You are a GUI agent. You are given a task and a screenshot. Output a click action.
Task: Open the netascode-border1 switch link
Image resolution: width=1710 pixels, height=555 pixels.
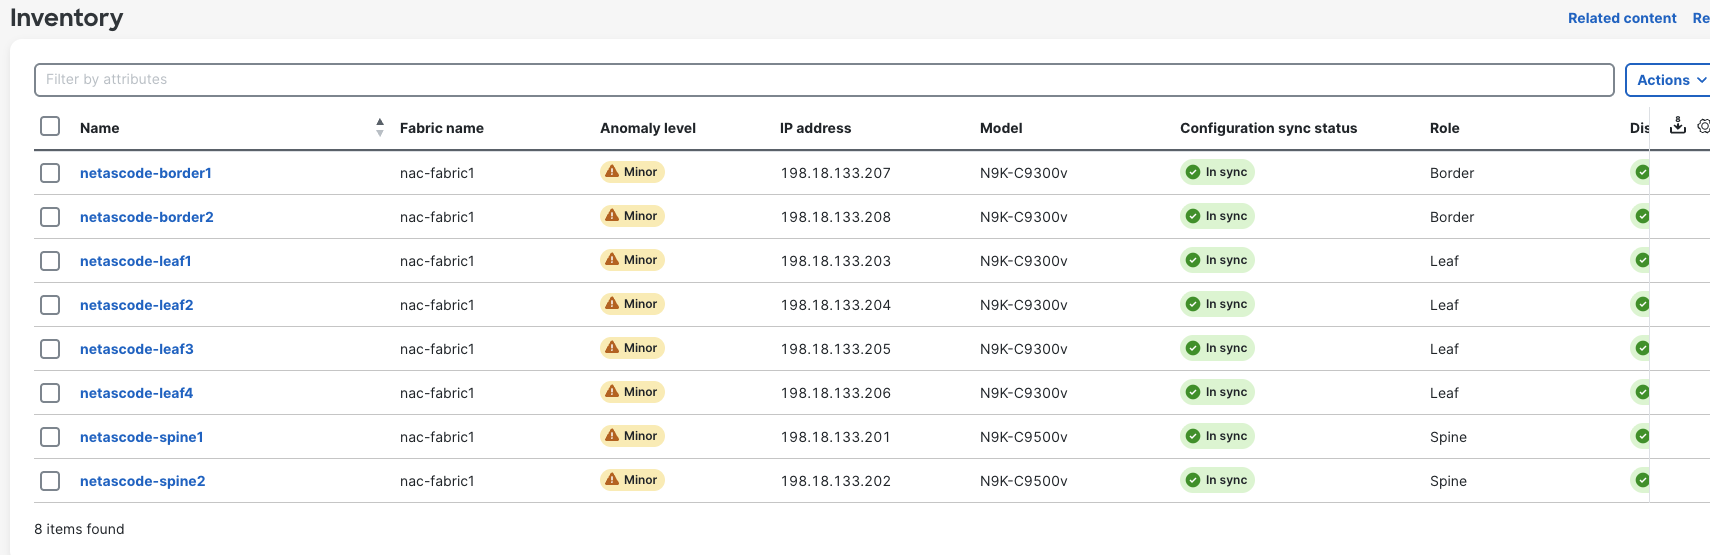click(x=146, y=173)
